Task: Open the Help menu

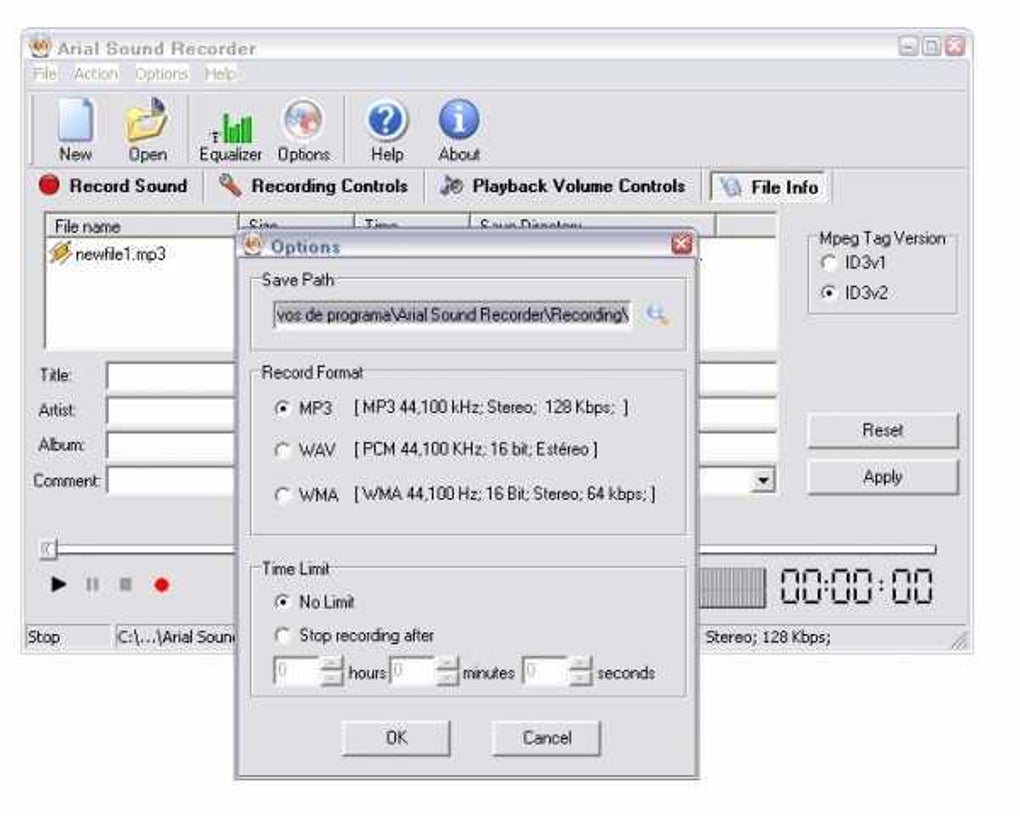Action: pos(220,74)
